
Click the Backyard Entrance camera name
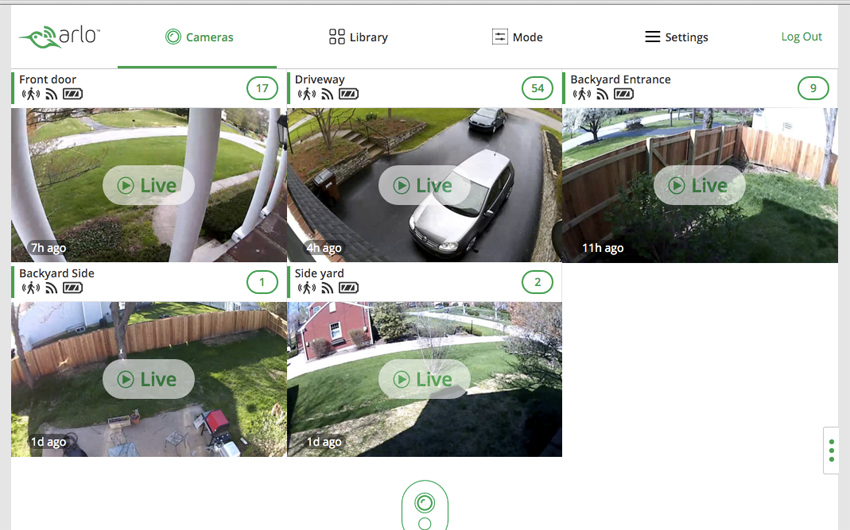point(620,79)
